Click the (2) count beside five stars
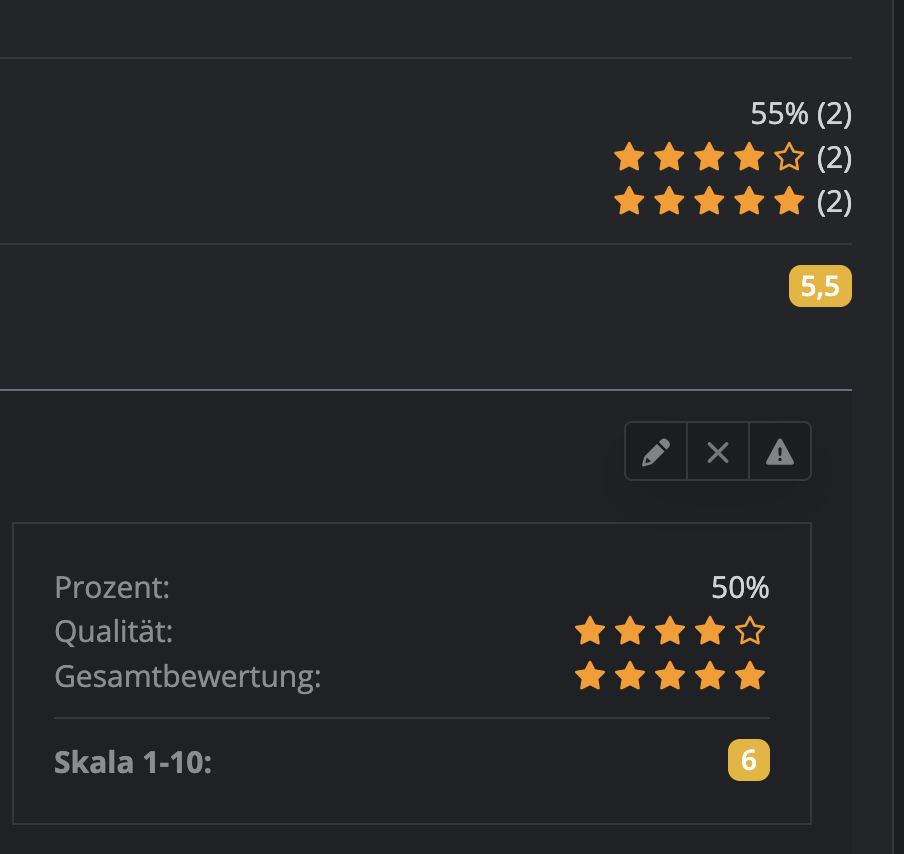The image size is (904, 854). click(x=834, y=202)
